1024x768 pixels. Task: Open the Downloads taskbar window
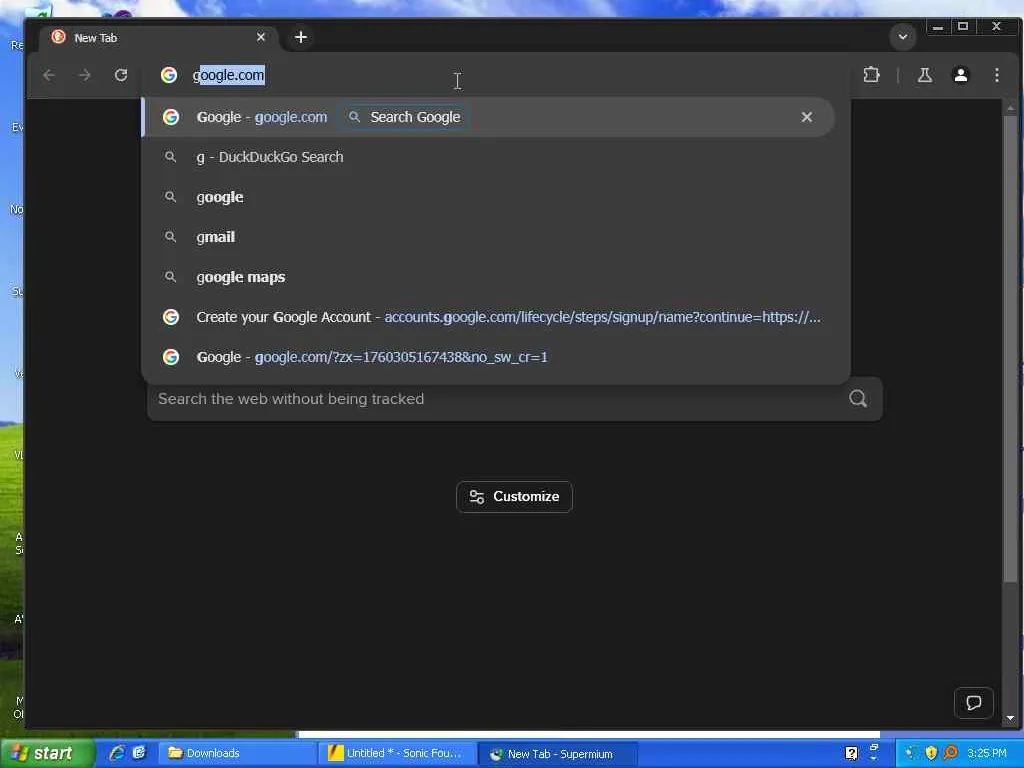click(x=236, y=753)
